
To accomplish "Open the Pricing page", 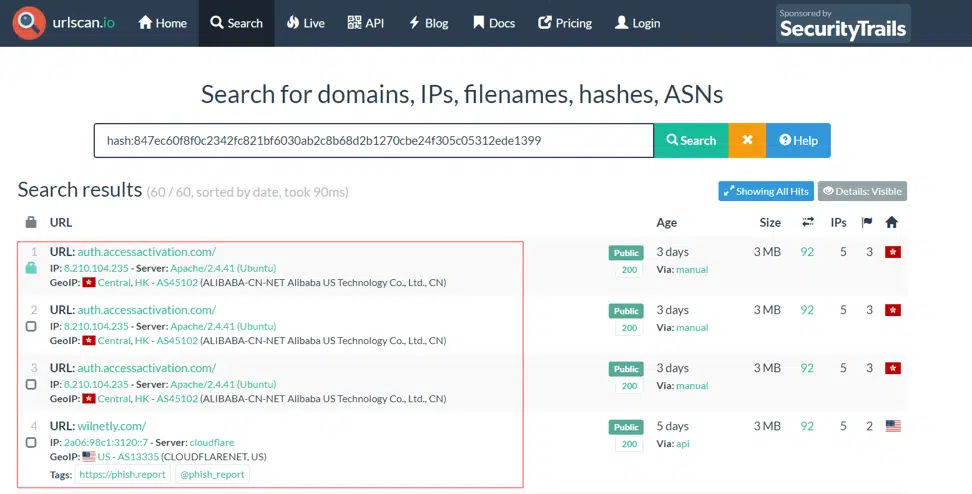I will [x=565, y=23].
